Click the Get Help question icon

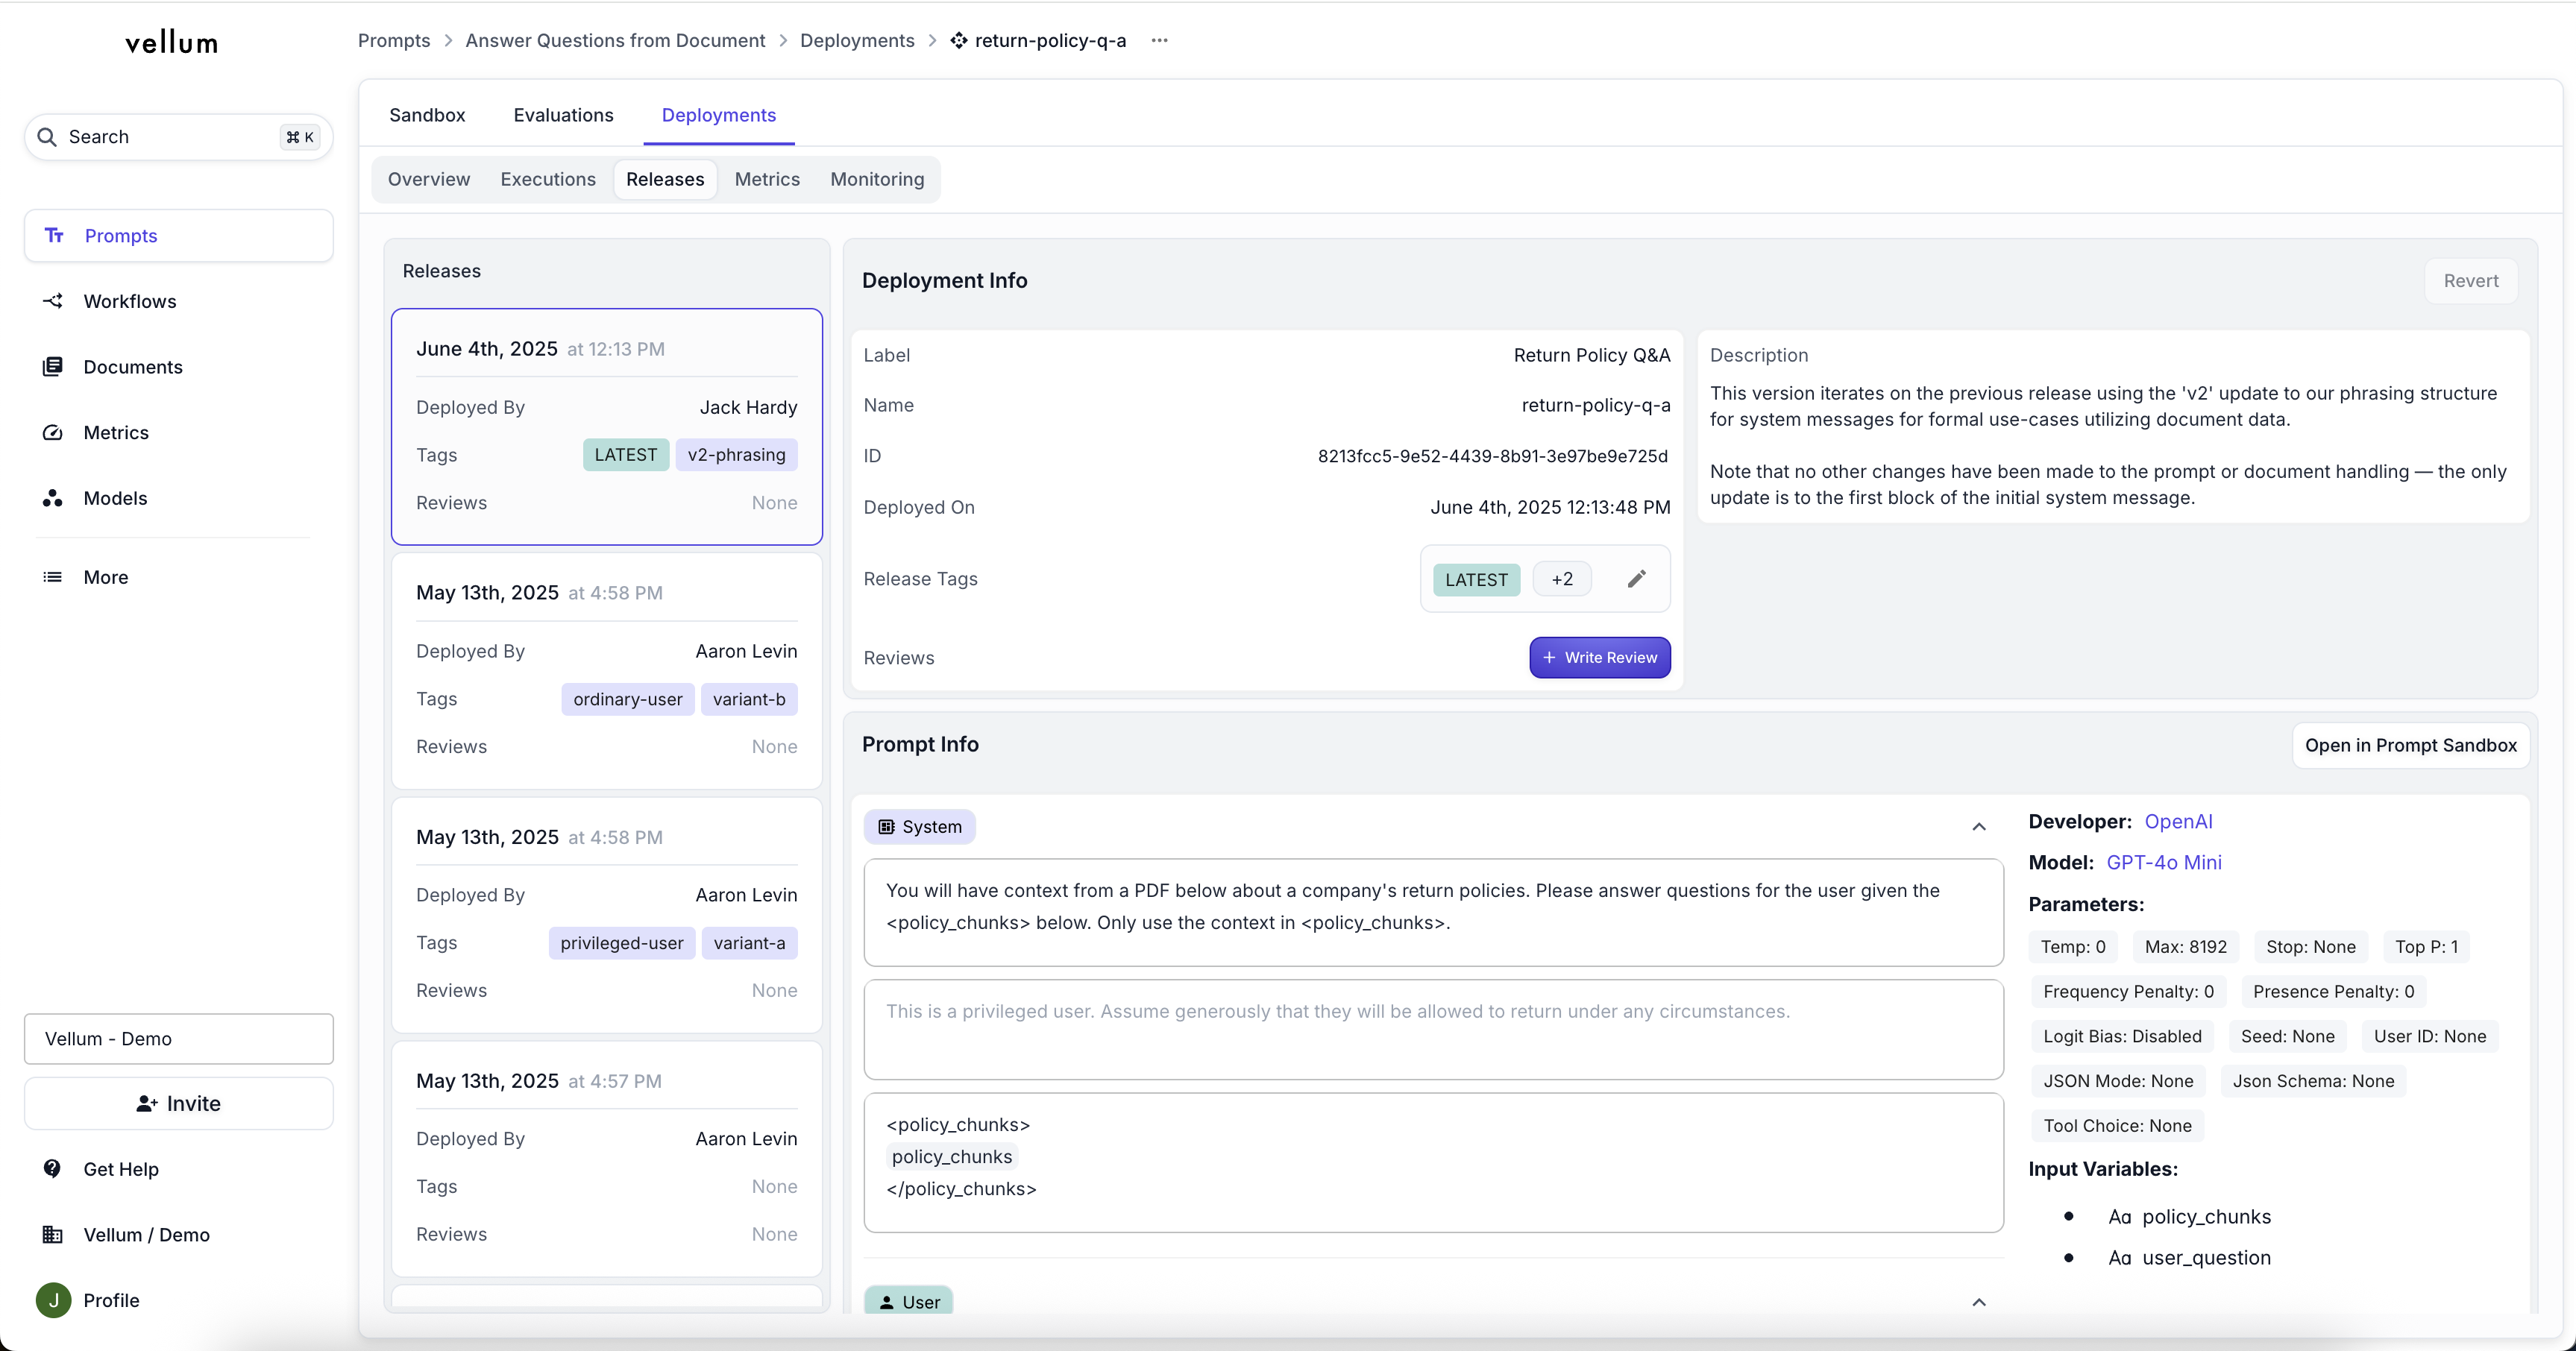coord(53,1169)
